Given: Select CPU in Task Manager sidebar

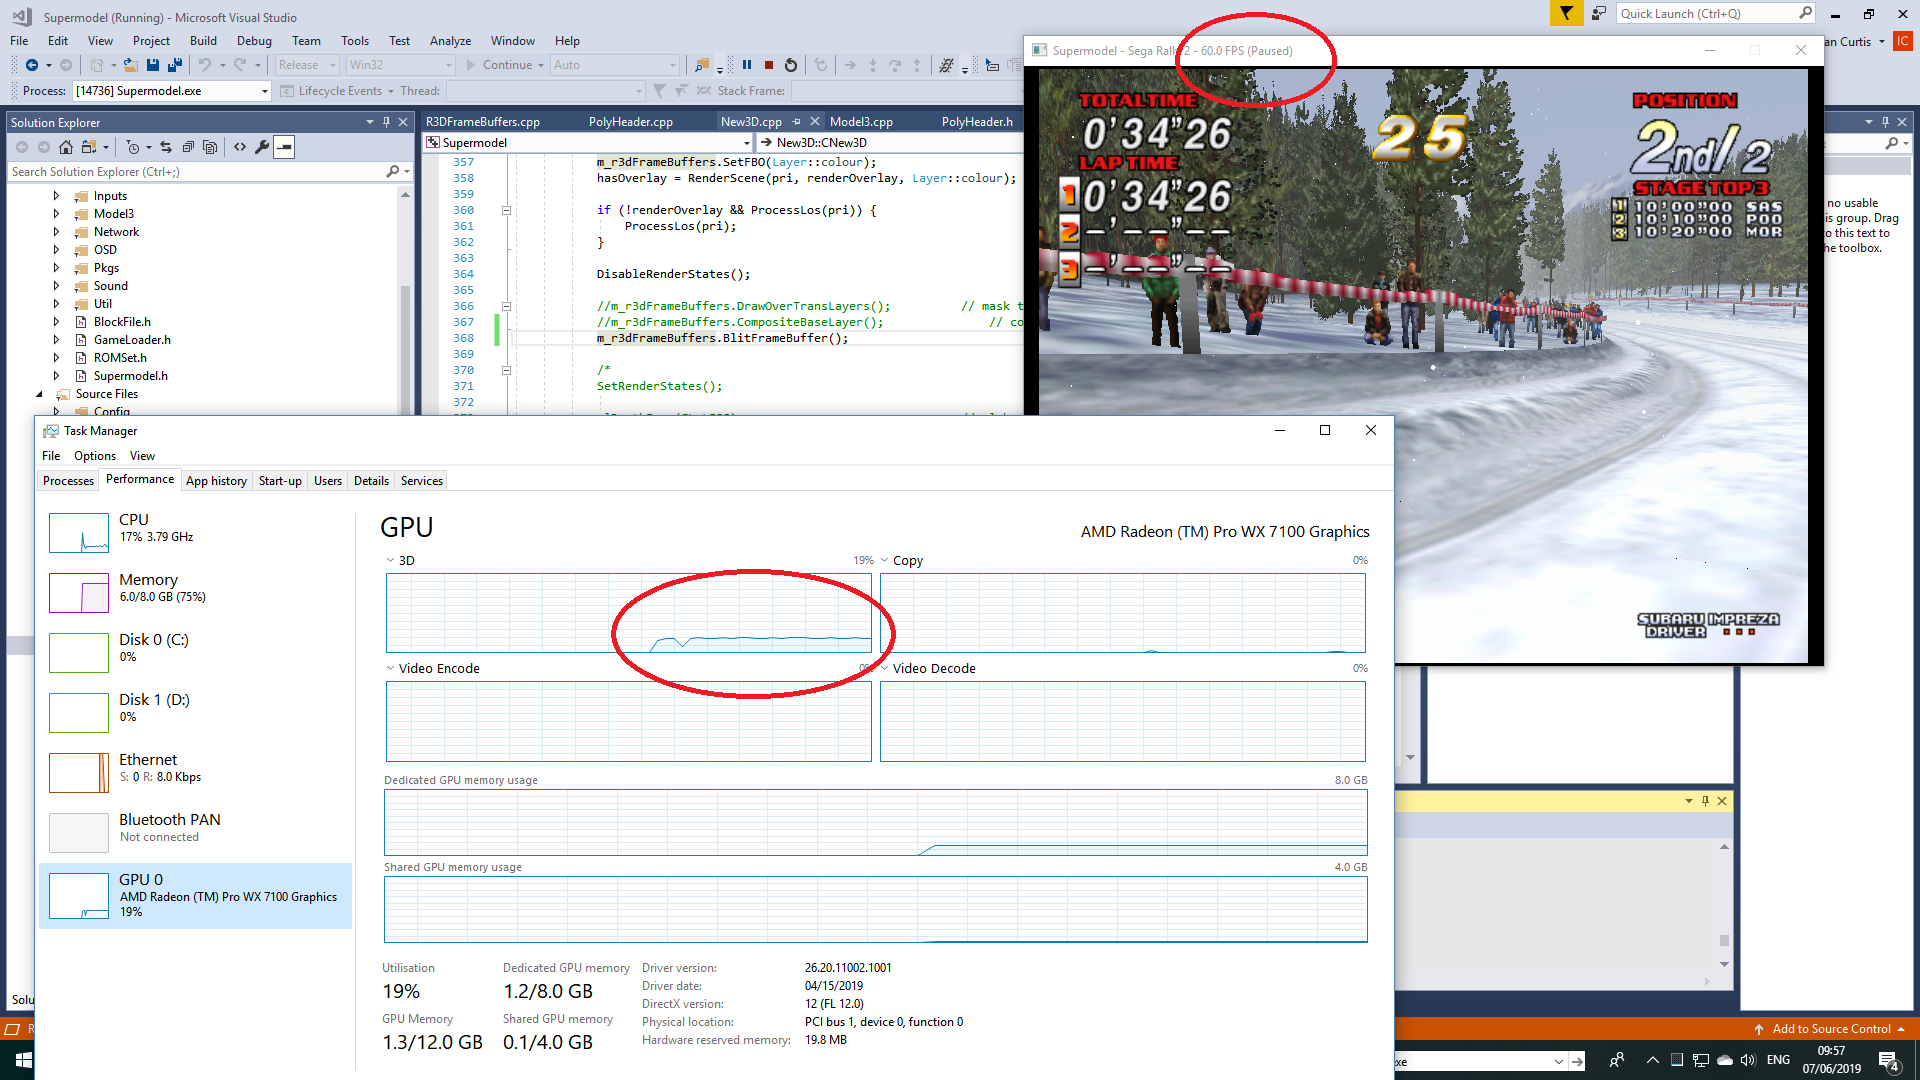Looking at the screenshot, I should tap(195, 532).
